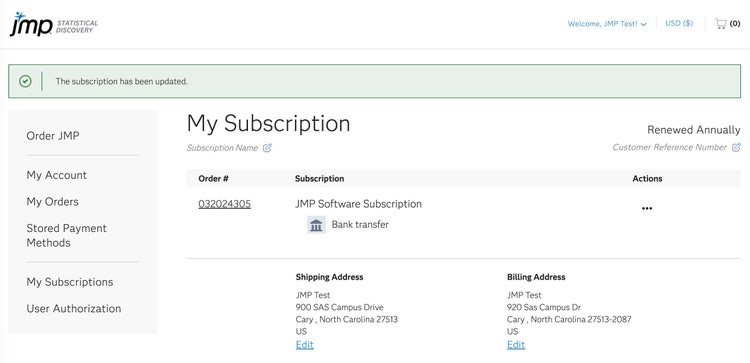Open Stored Payment Methods
The width and height of the screenshot is (750, 363).
coord(66,235)
